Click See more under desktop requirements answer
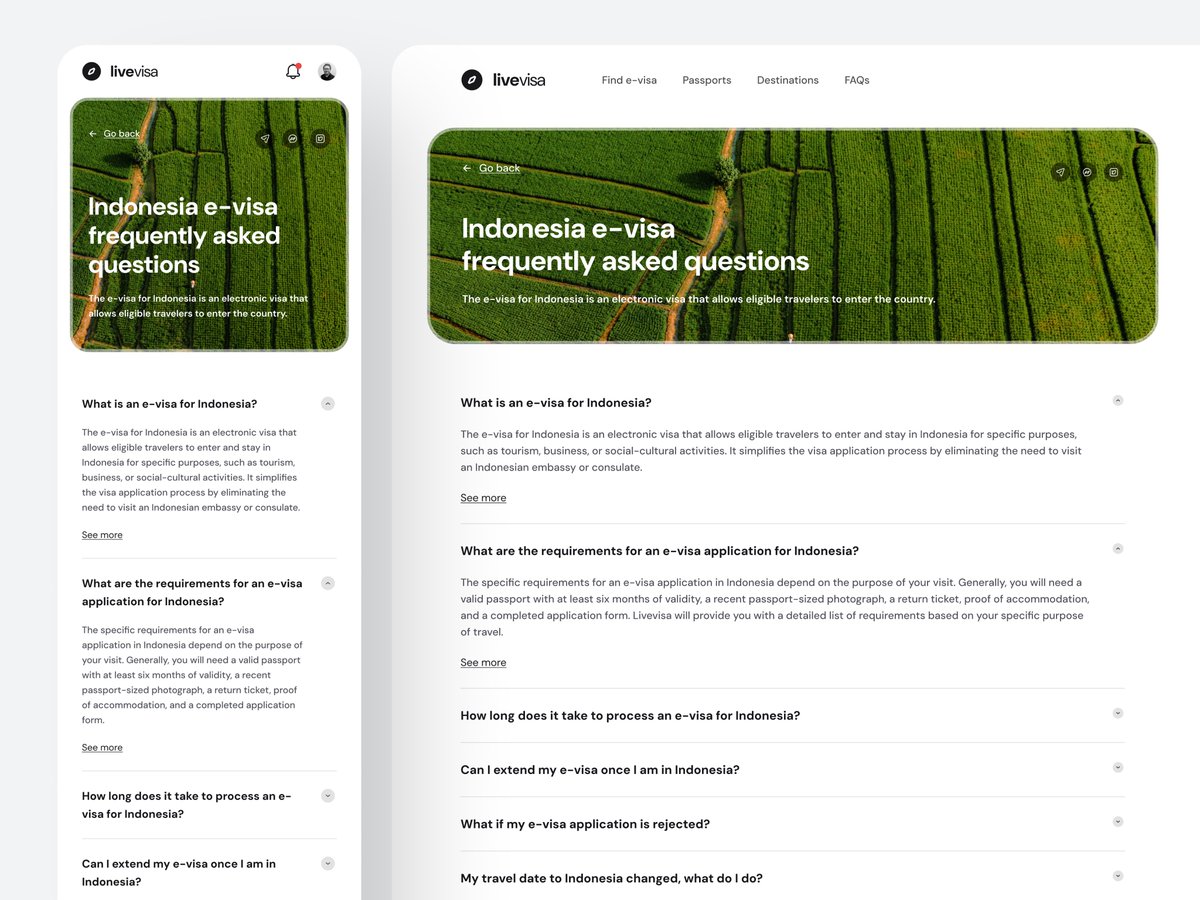Image resolution: width=1200 pixels, height=900 pixels. (483, 663)
